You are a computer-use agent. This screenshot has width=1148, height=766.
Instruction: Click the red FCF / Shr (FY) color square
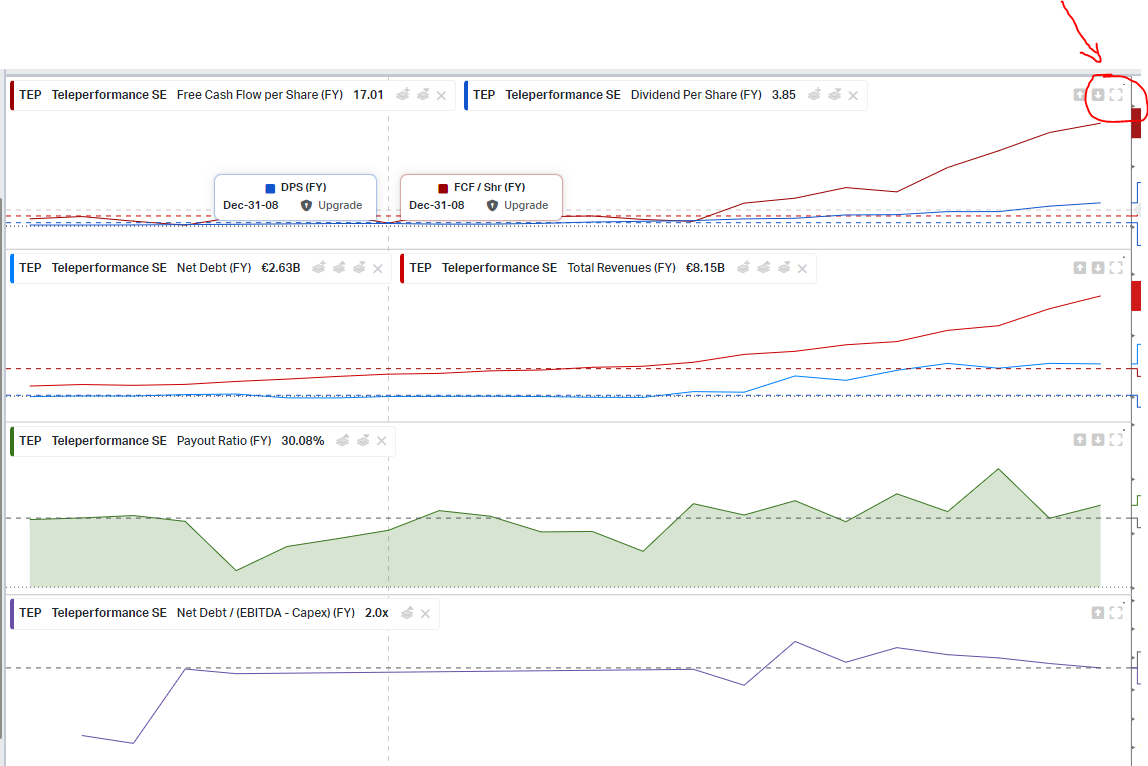tap(443, 188)
